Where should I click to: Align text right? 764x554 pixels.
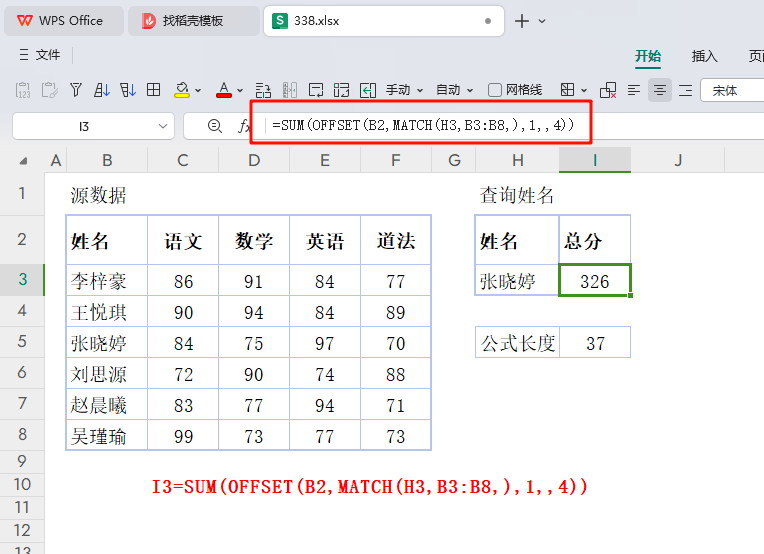pyautogui.click(x=686, y=90)
